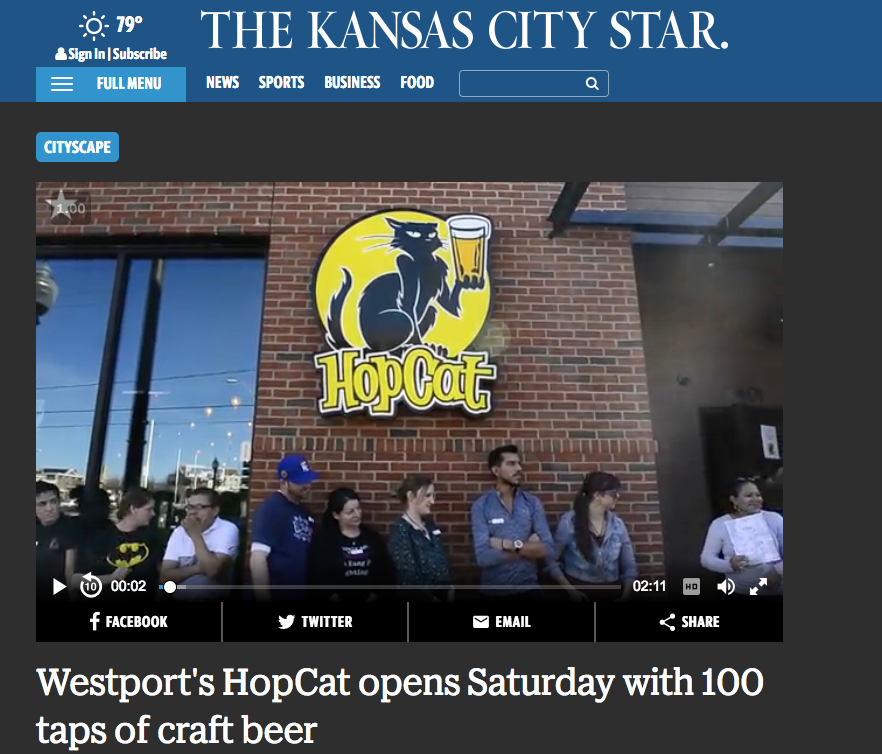882x754 pixels.
Task: Mute the video volume
Action: (x=726, y=586)
